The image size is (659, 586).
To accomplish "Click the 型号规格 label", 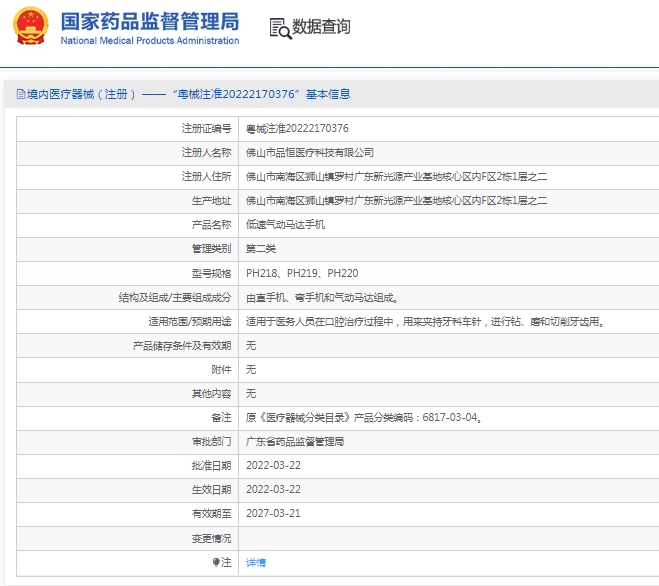I will click(x=211, y=274).
